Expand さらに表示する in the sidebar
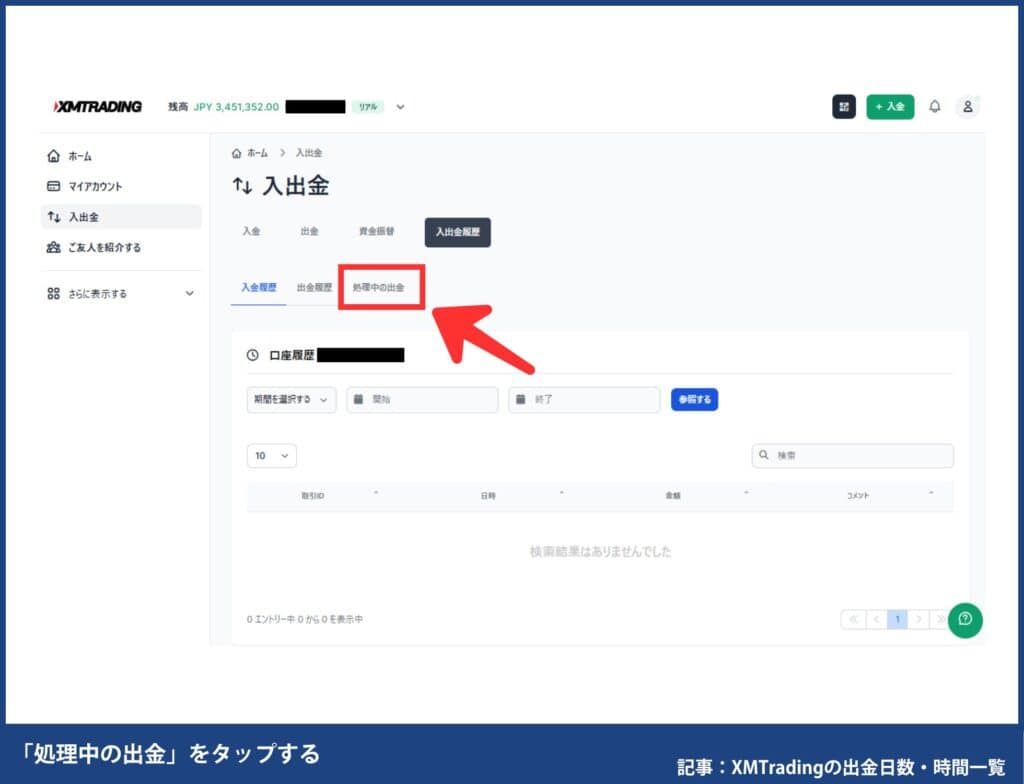Viewport: 1024px width, 784px height. pos(121,294)
